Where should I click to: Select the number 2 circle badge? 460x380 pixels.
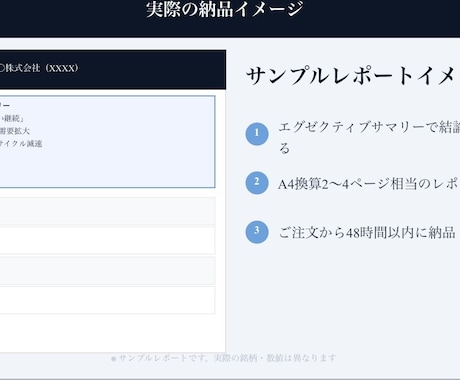coord(257,183)
